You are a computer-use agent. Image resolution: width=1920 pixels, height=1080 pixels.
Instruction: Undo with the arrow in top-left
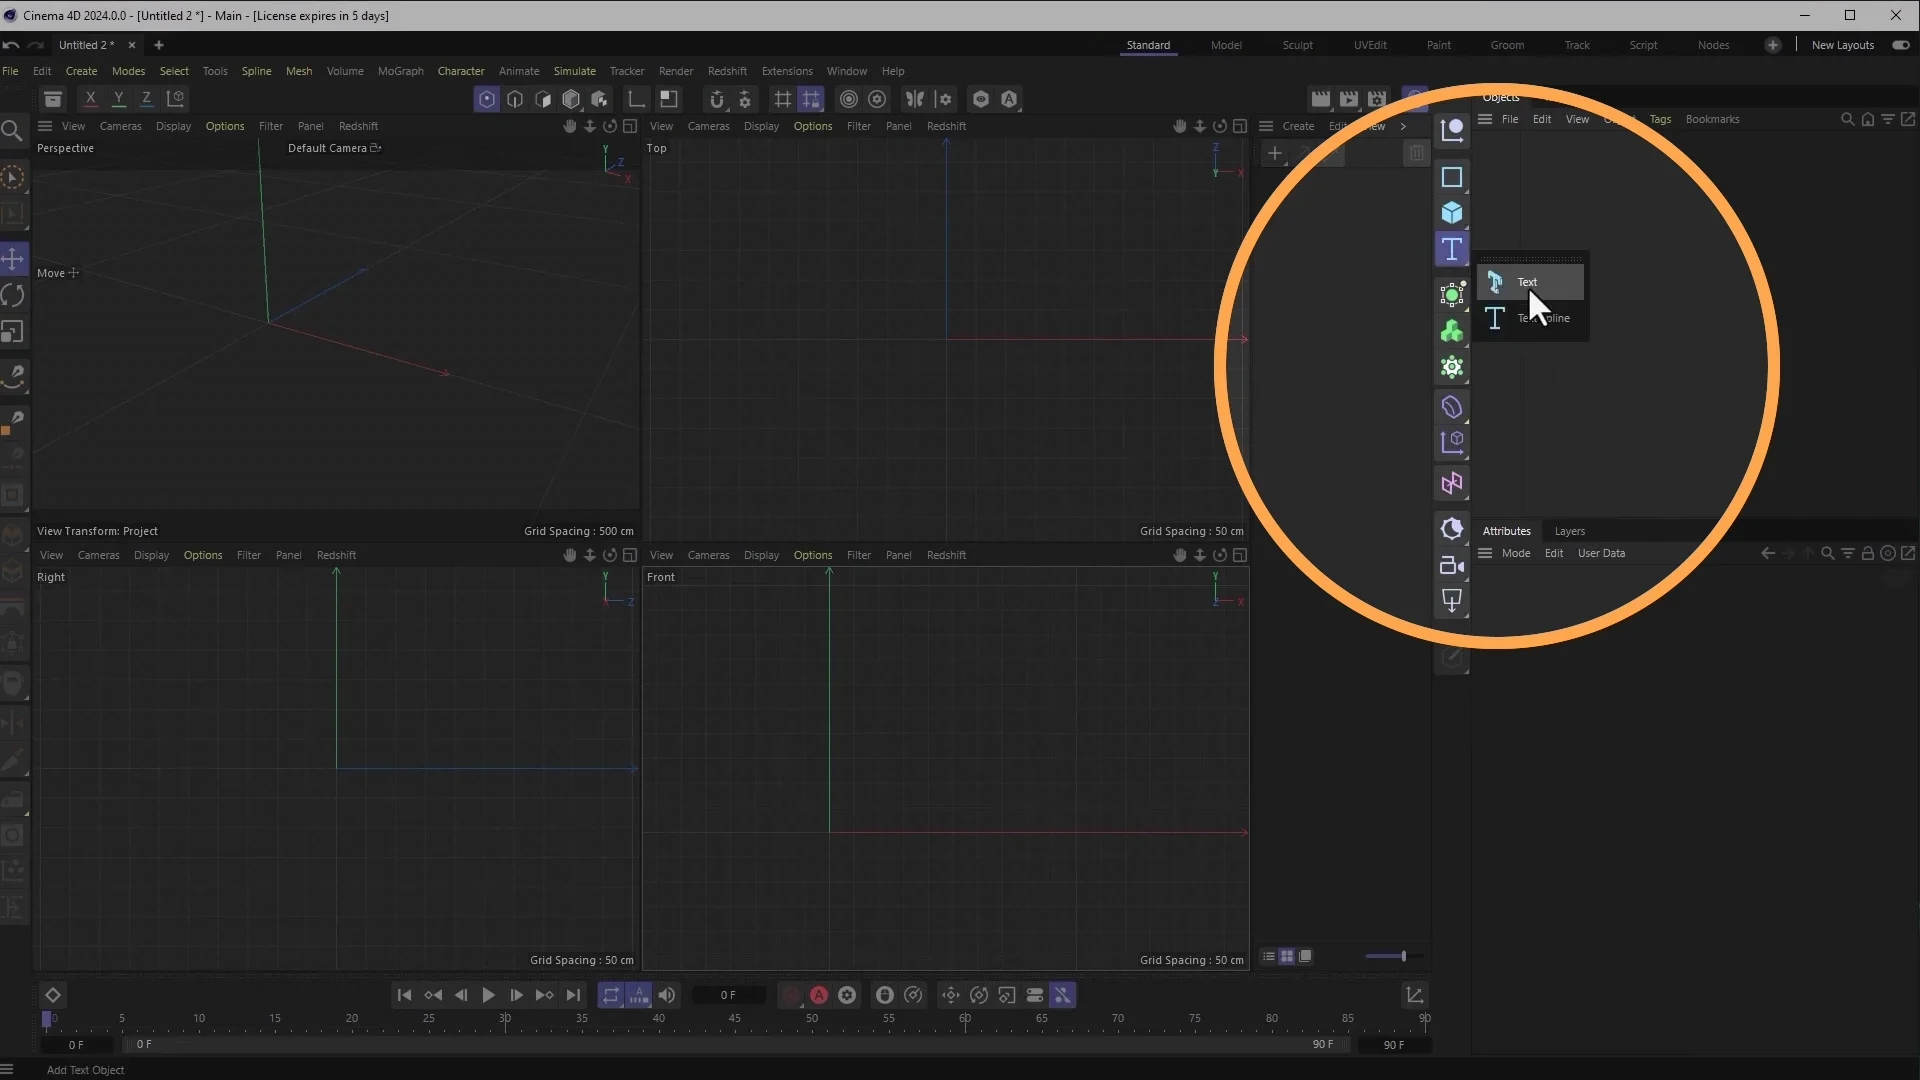tap(10, 45)
